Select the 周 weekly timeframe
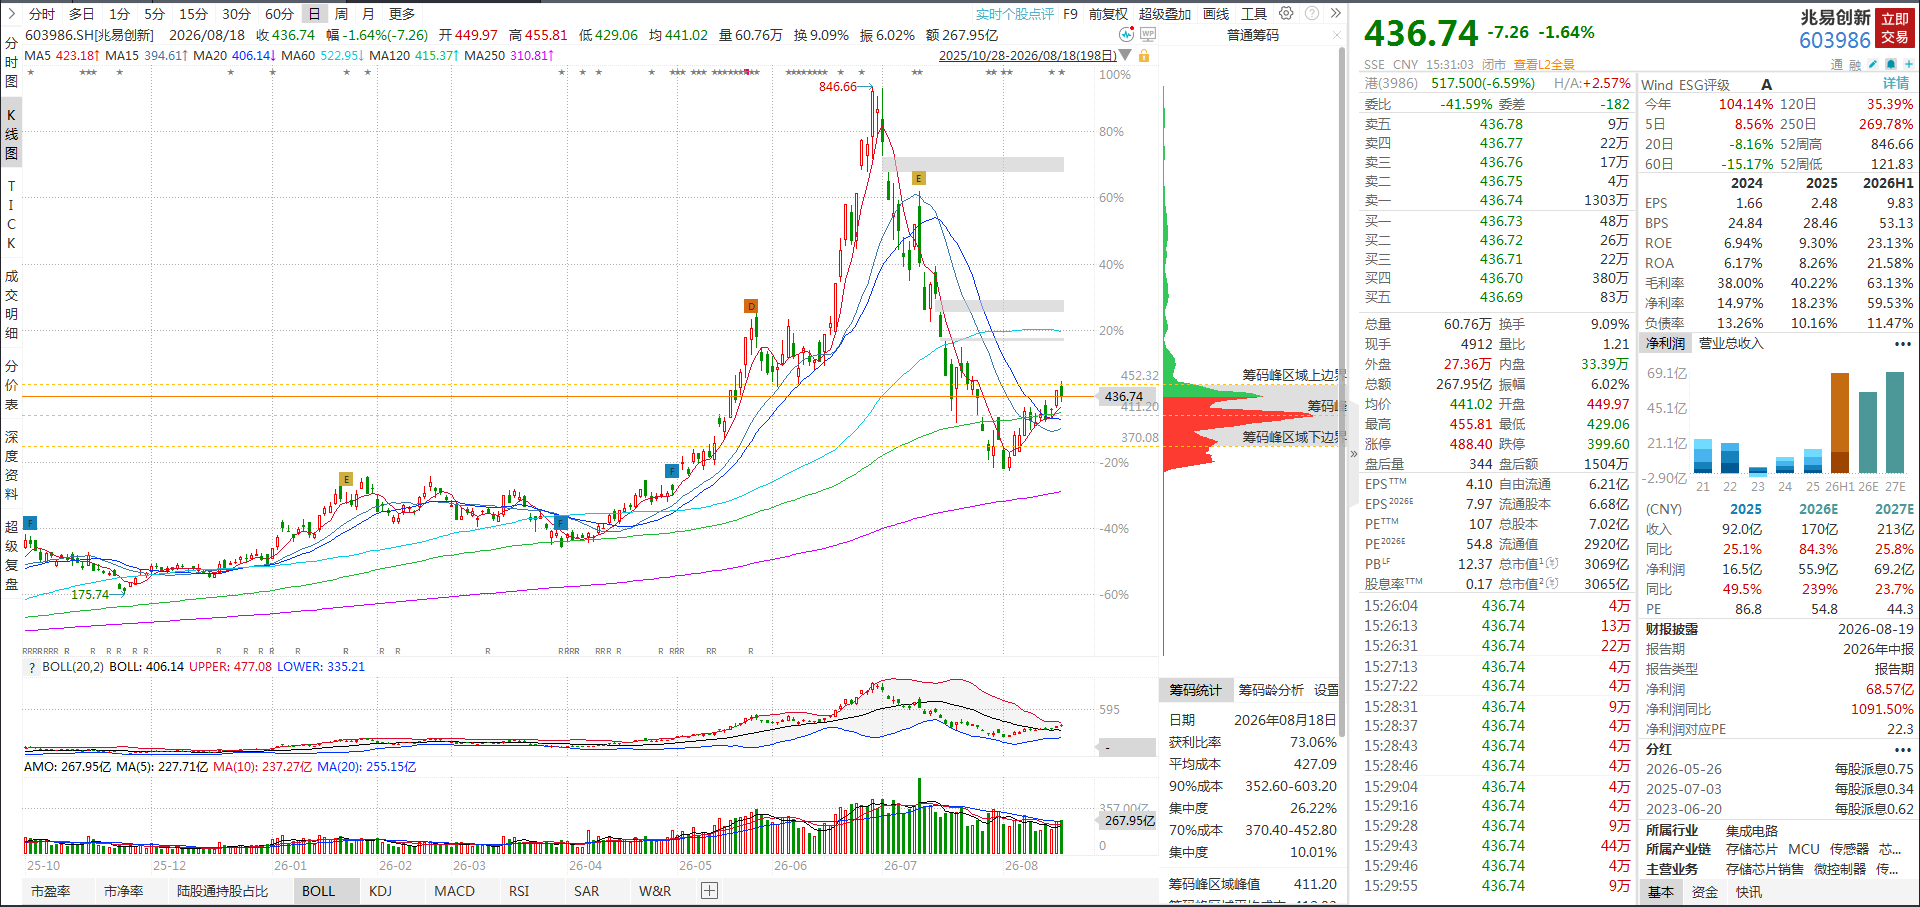Viewport: 1920px width, 907px height. pos(341,14)
